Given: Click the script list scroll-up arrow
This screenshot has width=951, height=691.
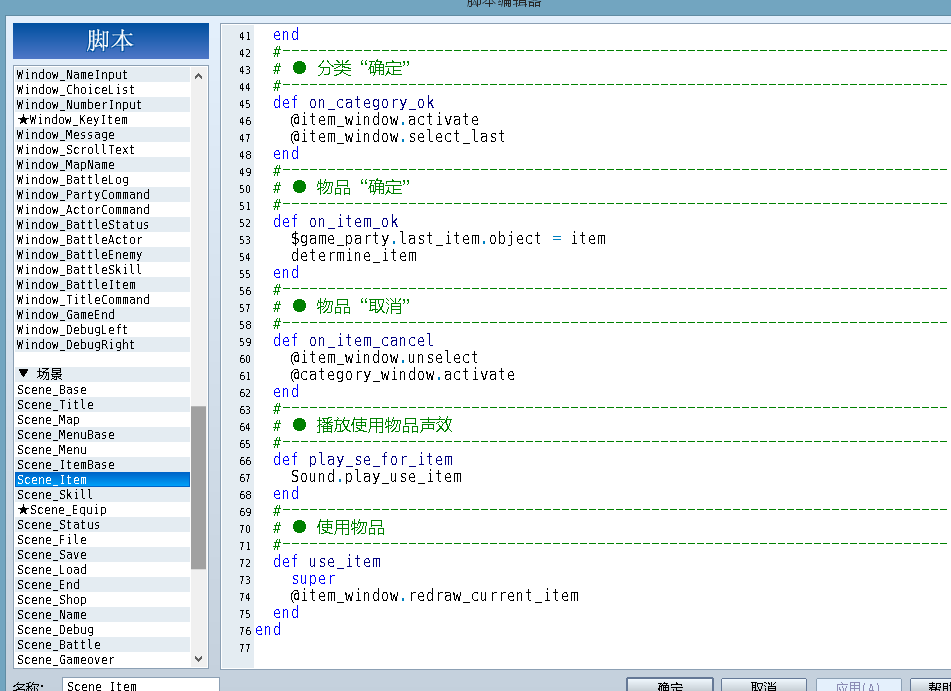Looking at the screenshot, I should point(198,76).
